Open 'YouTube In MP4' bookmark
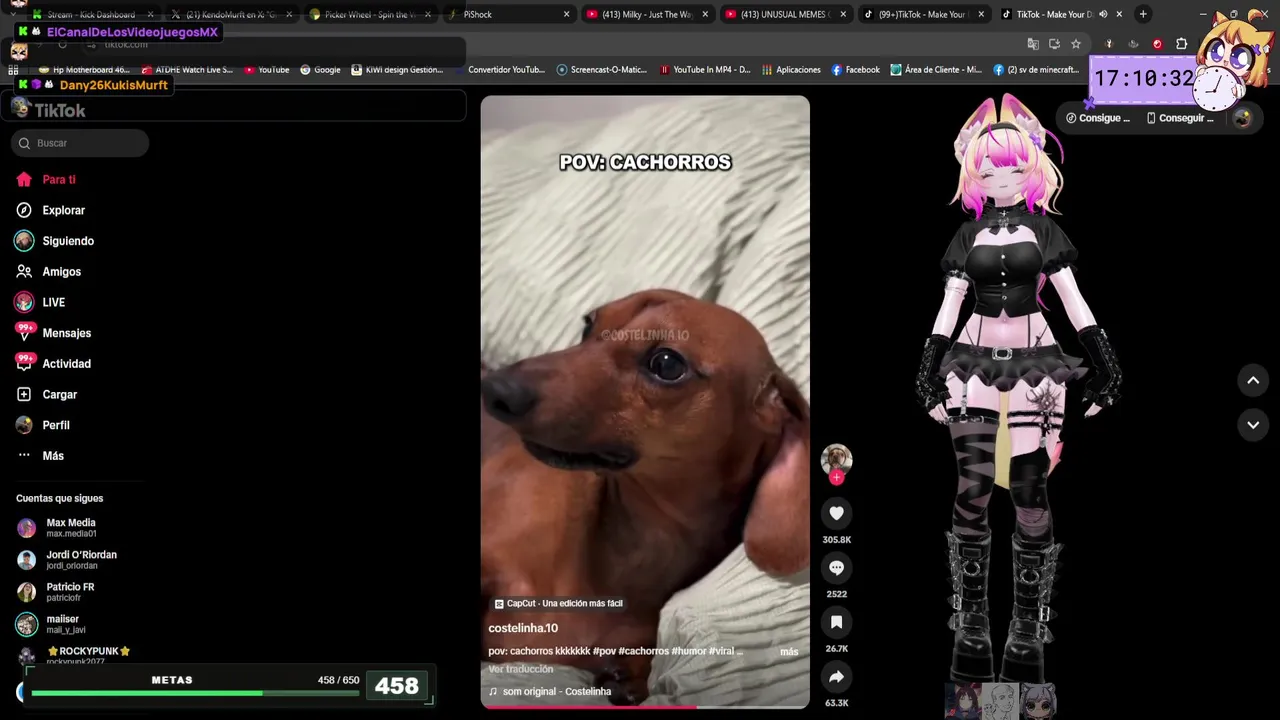Screen dimensions: 1280x720 click(x=705, y=70)
